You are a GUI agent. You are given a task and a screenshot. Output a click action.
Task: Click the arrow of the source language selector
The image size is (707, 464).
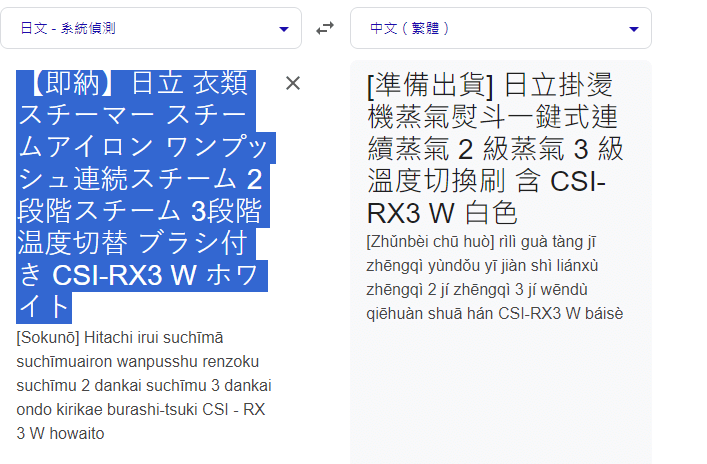point(284,29)
